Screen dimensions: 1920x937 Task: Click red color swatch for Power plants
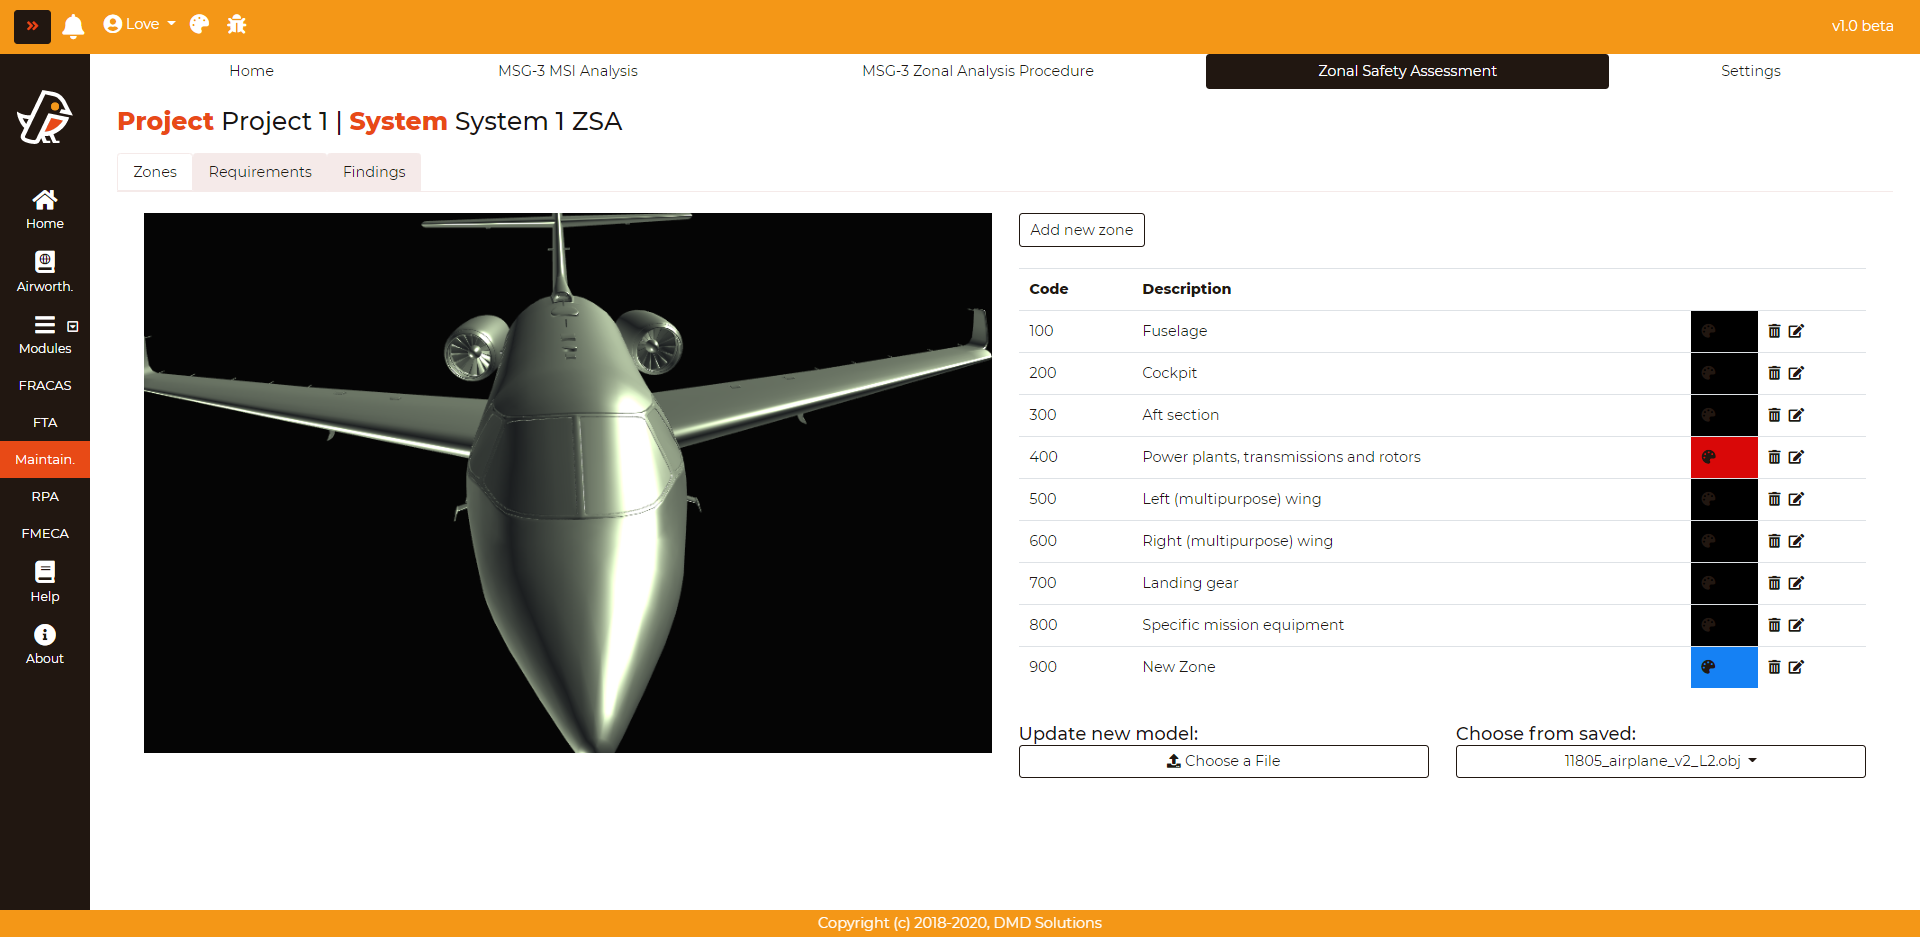point(1723,457)
